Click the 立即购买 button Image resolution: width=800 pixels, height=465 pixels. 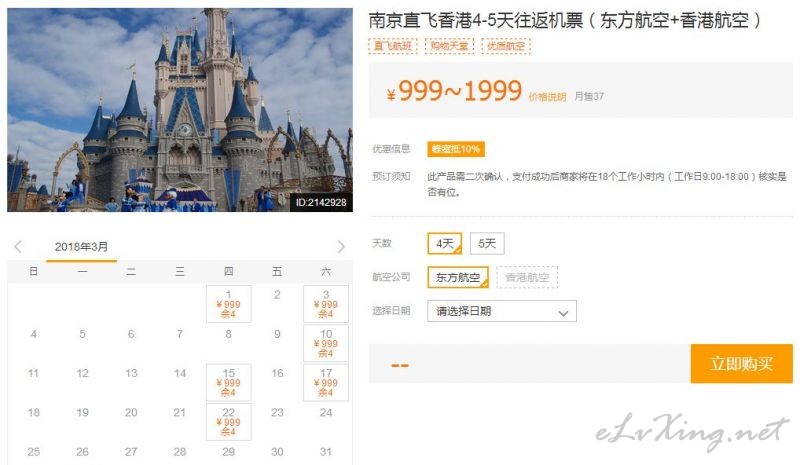(742, 363)
